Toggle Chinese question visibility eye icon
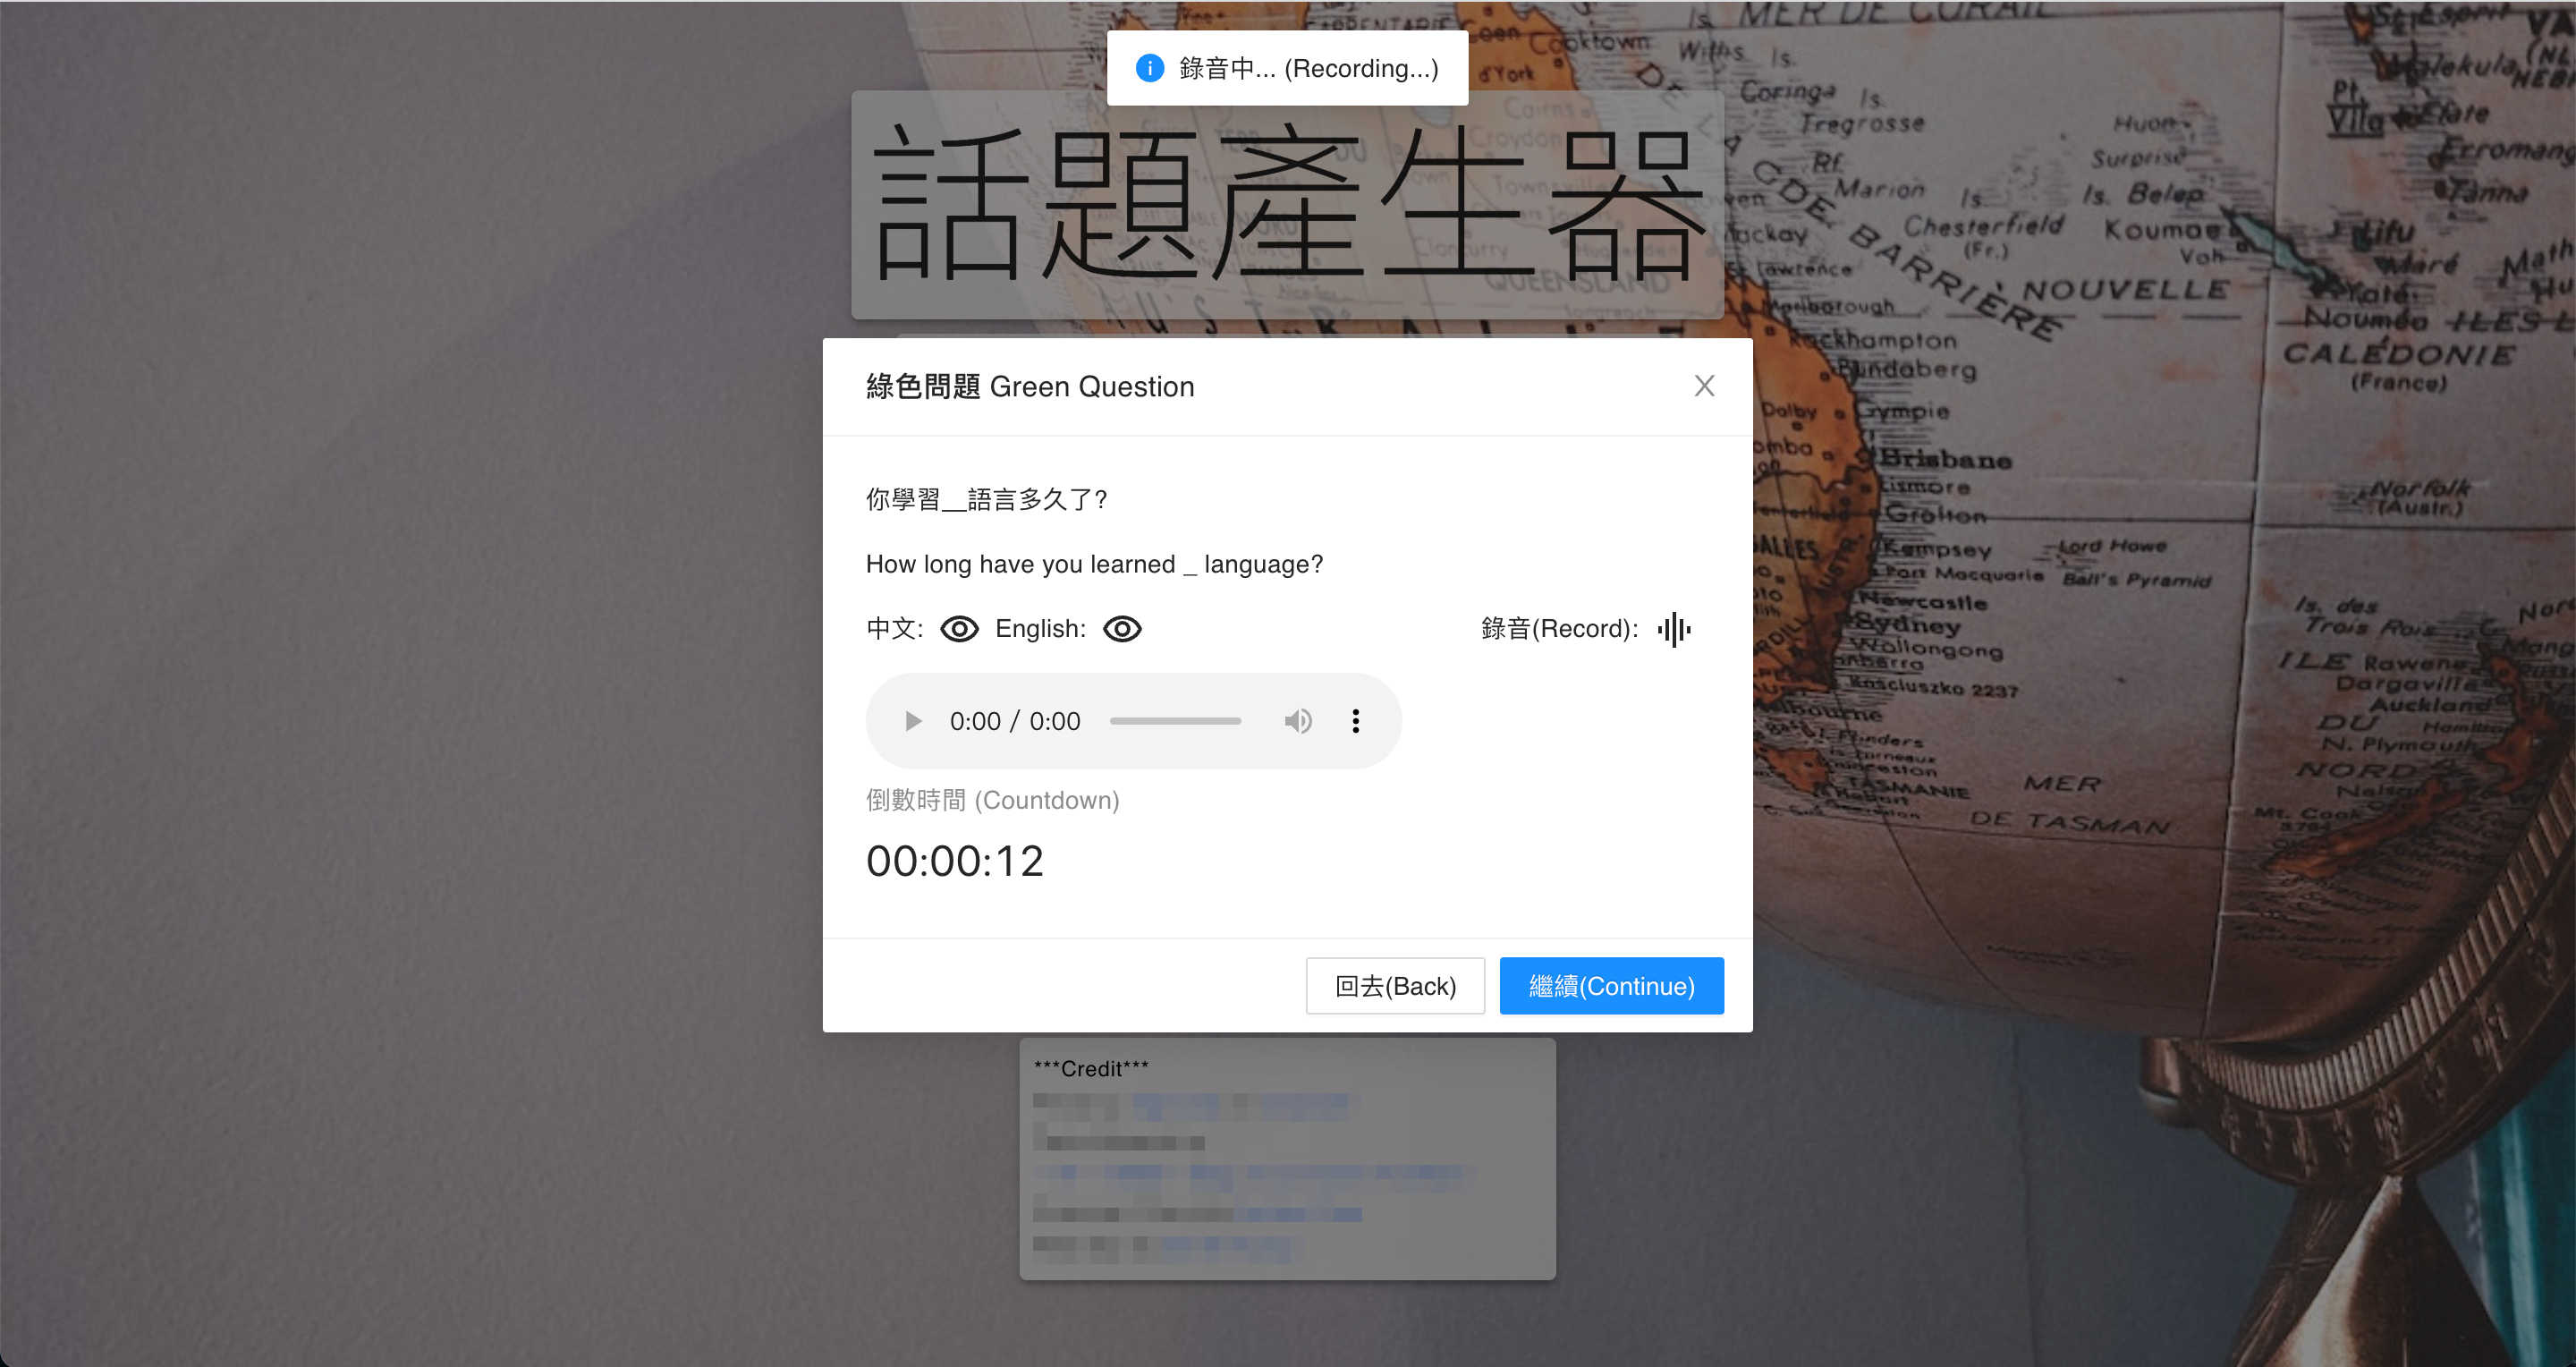The width and height of the screenshot is (2576, 1367). pyautogui.click(x=959, y=629)
